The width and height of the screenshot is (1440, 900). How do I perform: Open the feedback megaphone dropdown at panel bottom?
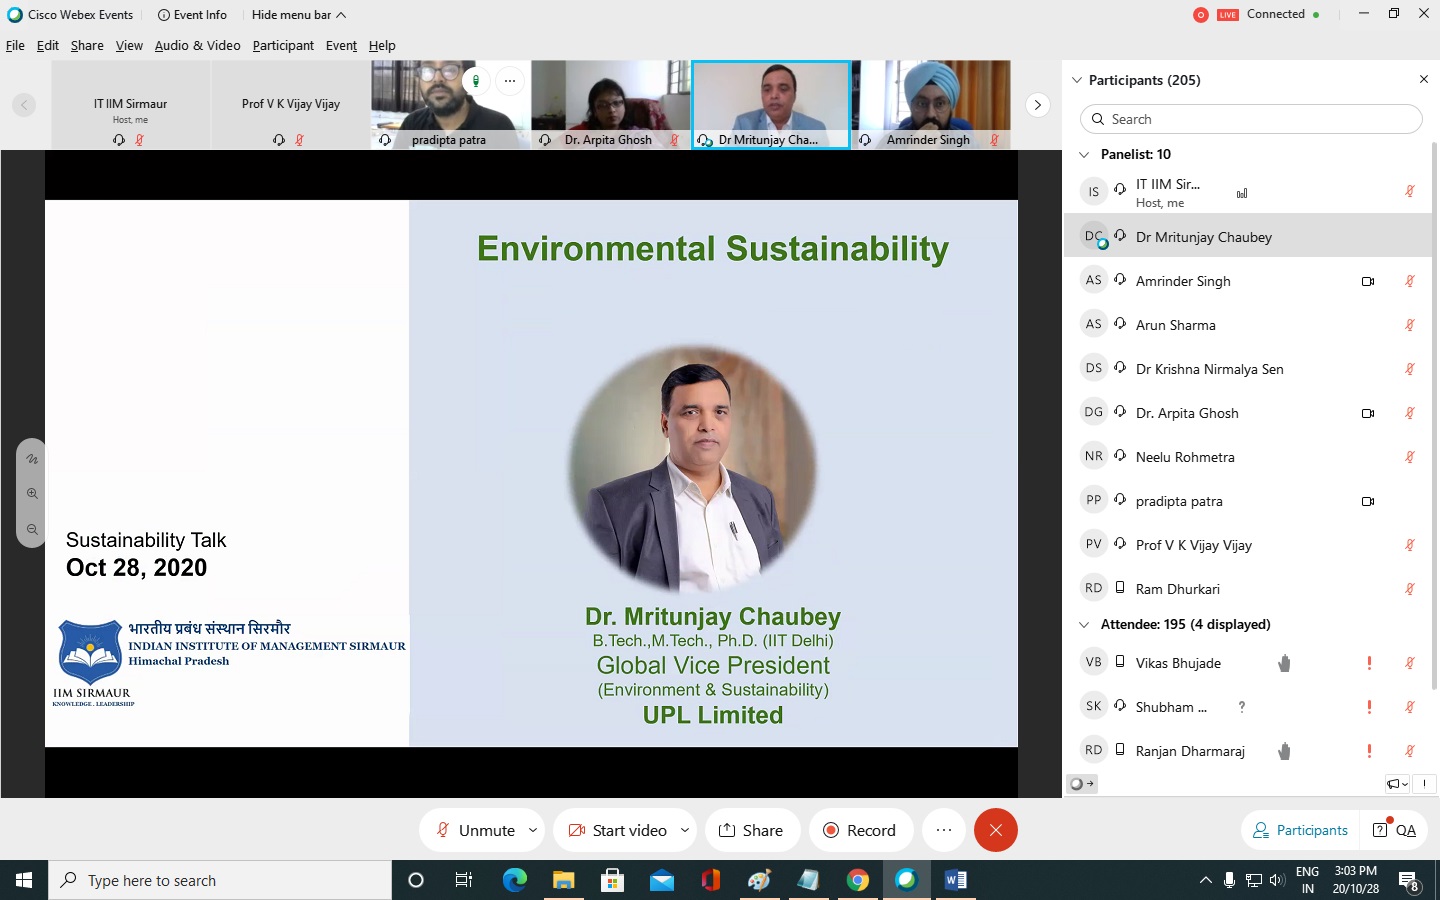[x=1397, y=784]
